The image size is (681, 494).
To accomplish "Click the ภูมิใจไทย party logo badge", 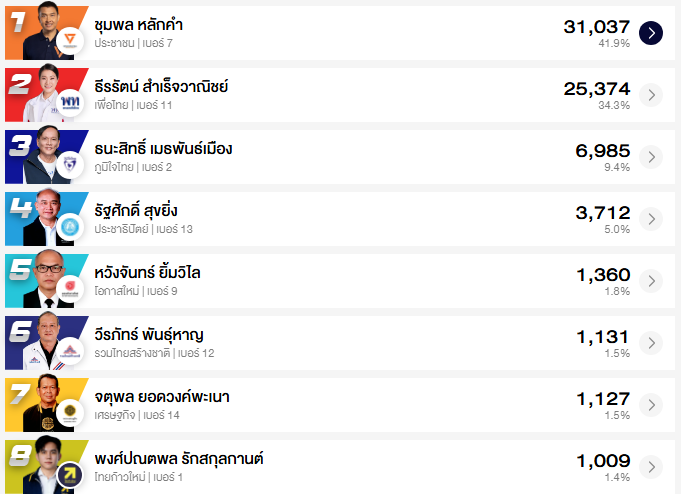I will [70, 165].
